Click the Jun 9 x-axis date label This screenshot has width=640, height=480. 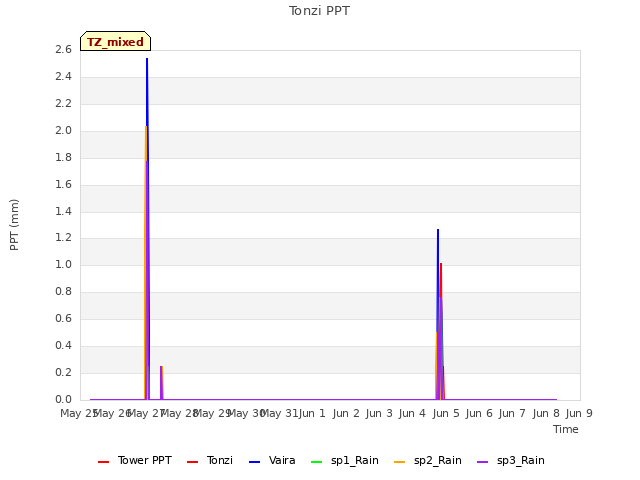pyautogui.click(x=579, y=413)
